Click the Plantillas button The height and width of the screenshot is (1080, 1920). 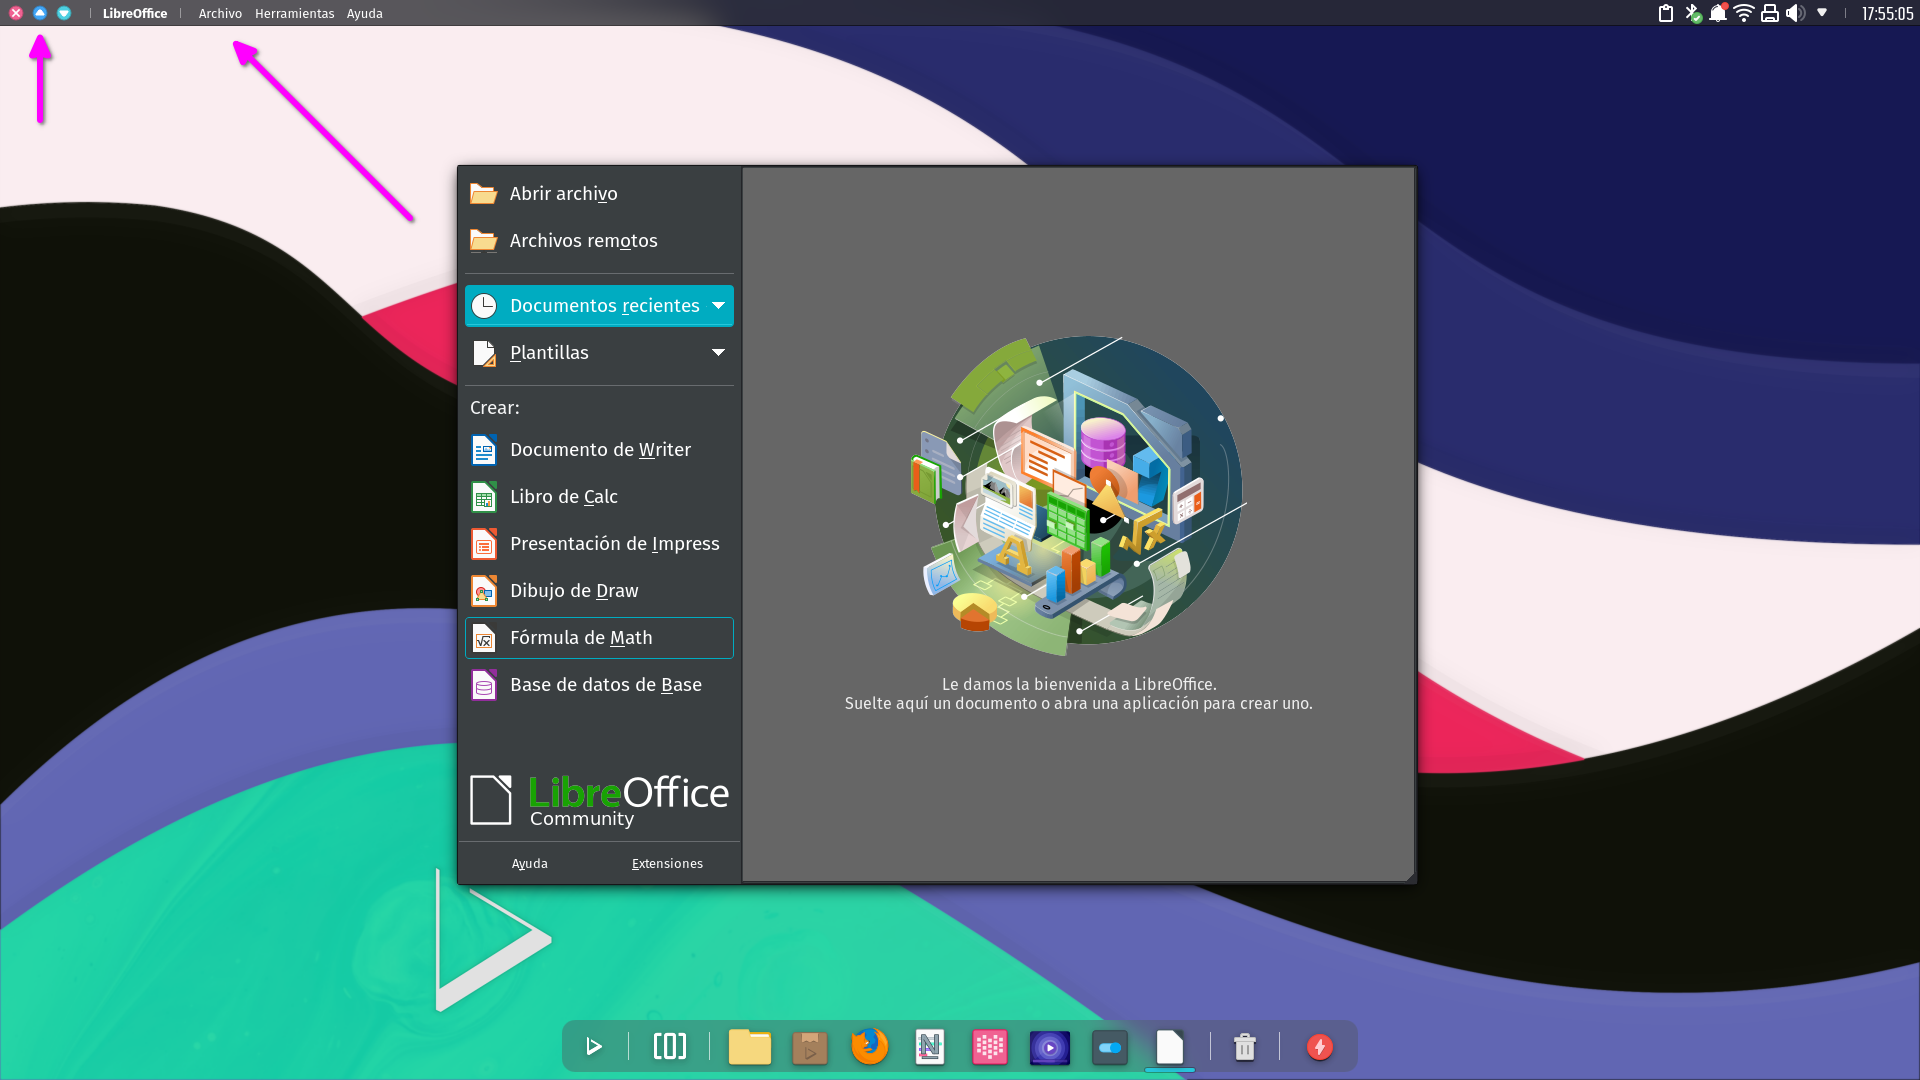pyautogui.click(x=599, y=353)
